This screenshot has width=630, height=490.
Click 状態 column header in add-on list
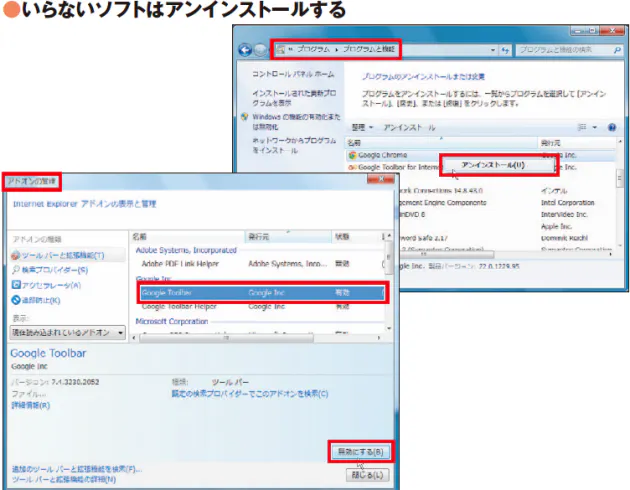point(356,237)
